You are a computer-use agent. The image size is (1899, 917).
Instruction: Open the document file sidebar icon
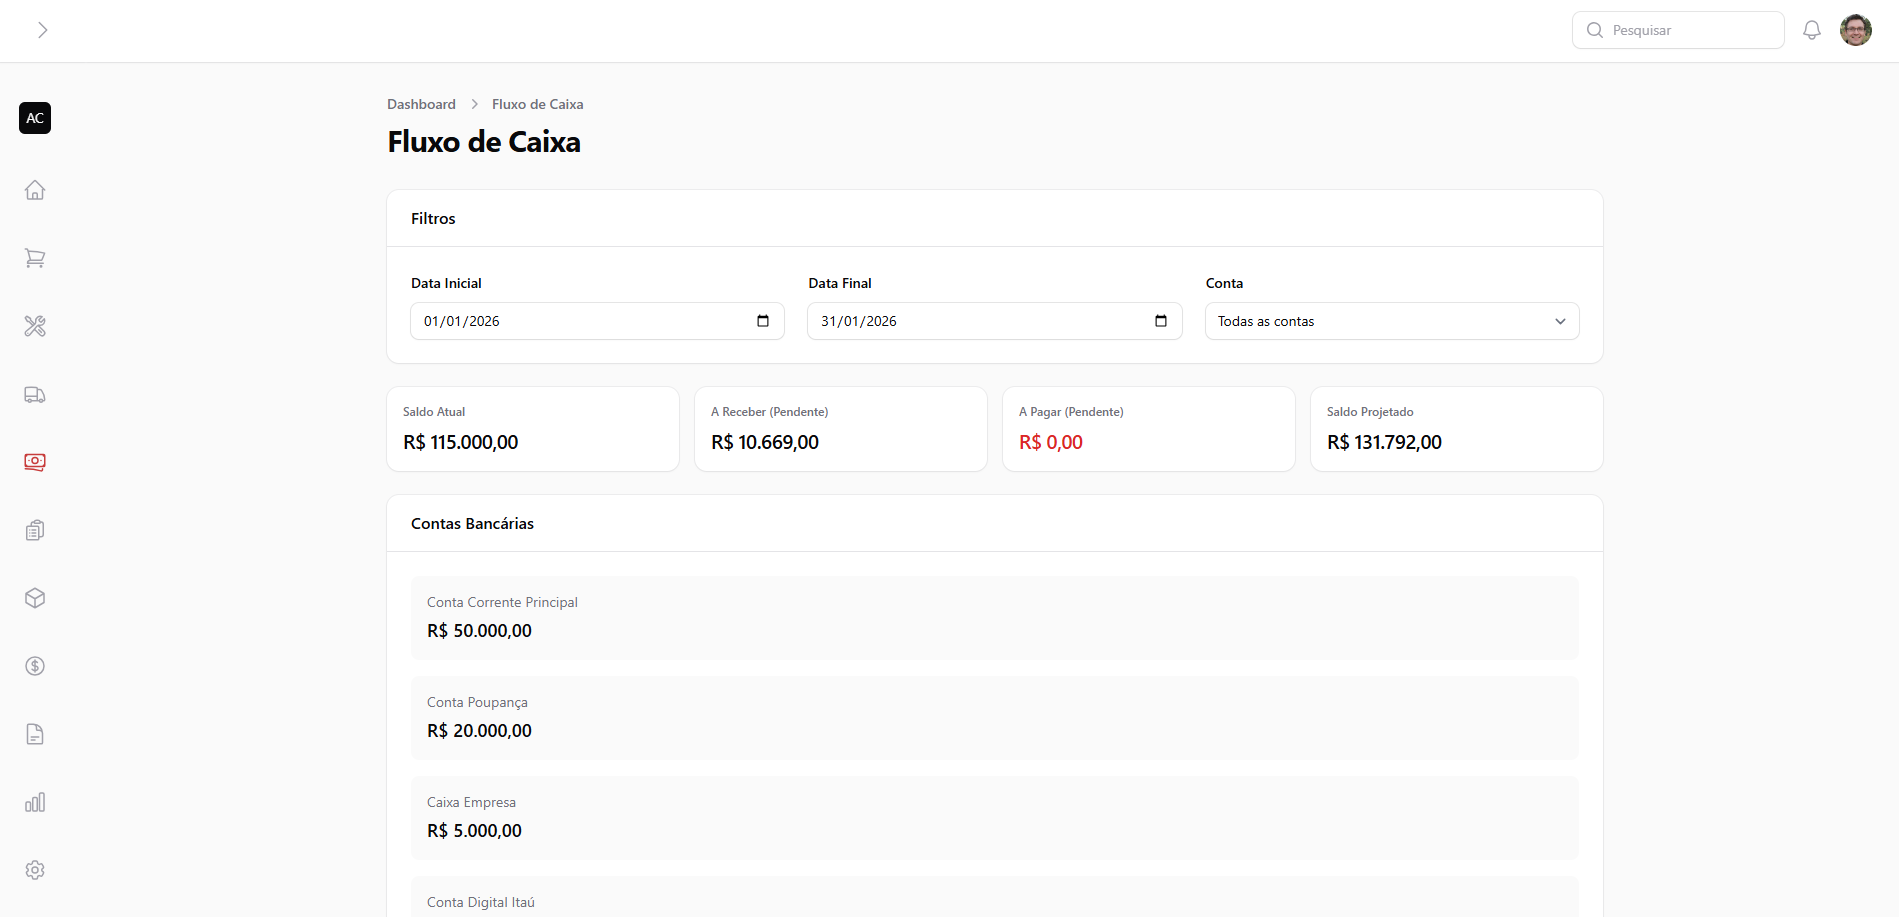pos(35,734)
